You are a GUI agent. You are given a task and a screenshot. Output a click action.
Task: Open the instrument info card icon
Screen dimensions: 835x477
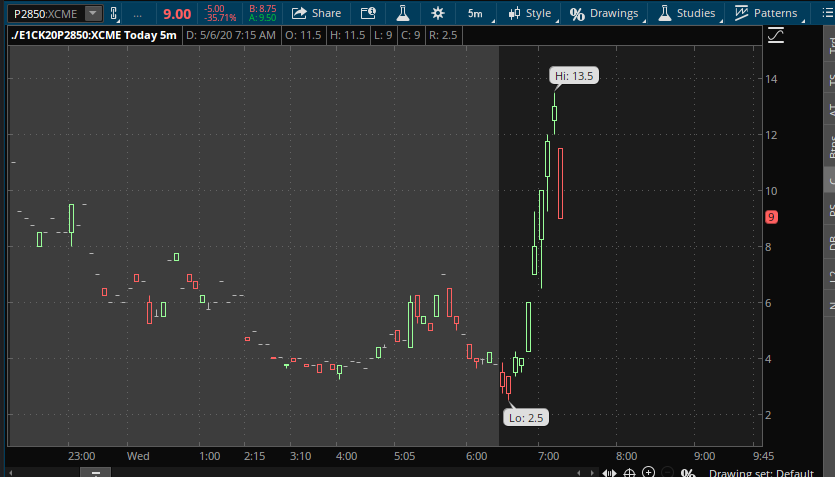368,13
